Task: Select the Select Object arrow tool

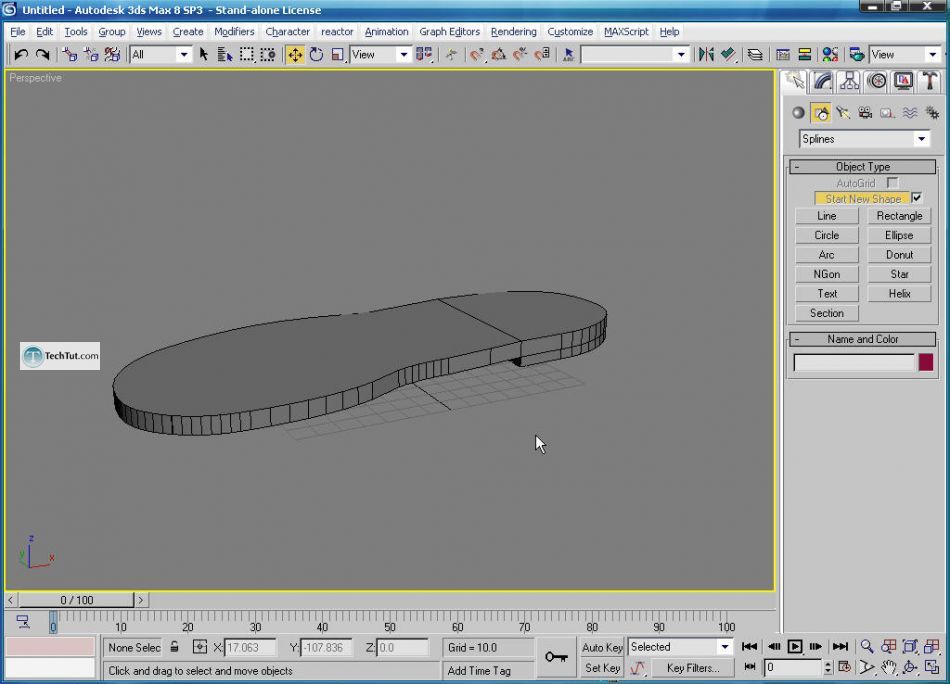Action: pos(204,55)
